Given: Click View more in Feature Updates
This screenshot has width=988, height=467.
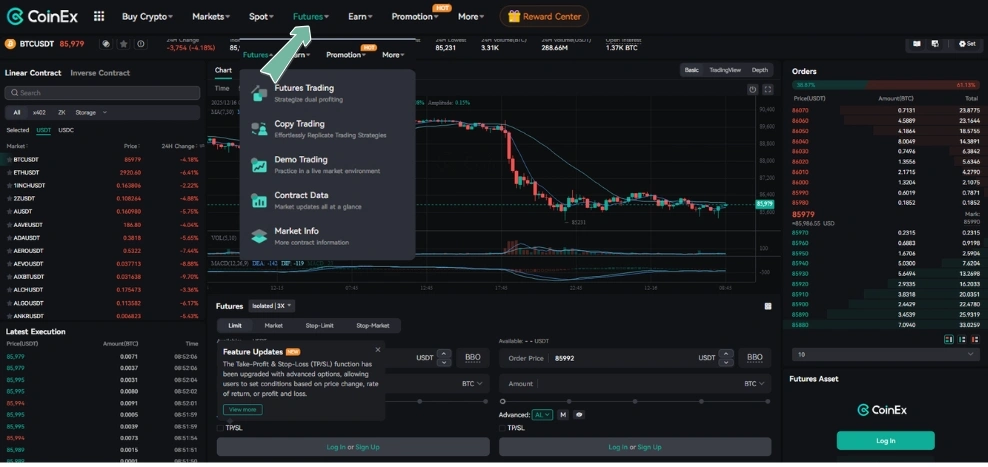Looking at the screenshot, I should tap(243, 410).
